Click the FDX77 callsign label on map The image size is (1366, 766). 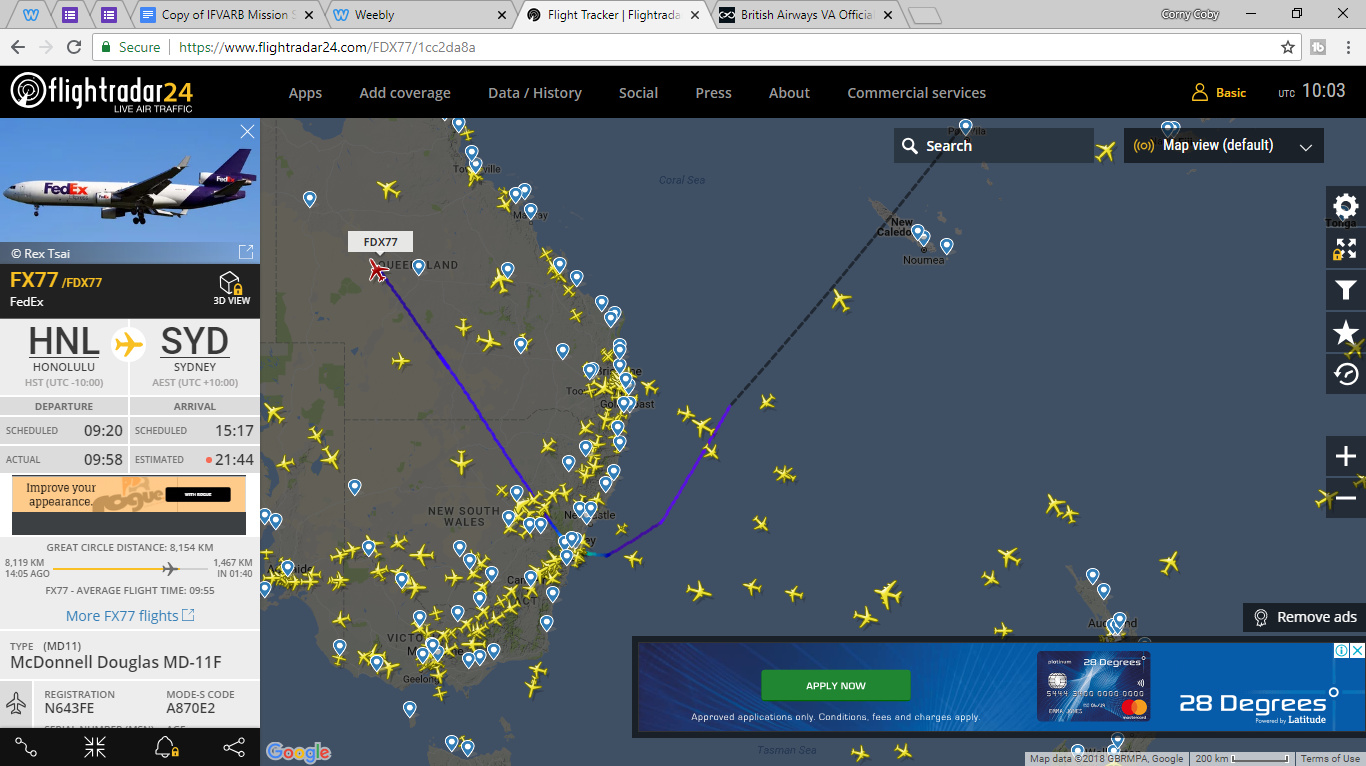click(380, 242)
